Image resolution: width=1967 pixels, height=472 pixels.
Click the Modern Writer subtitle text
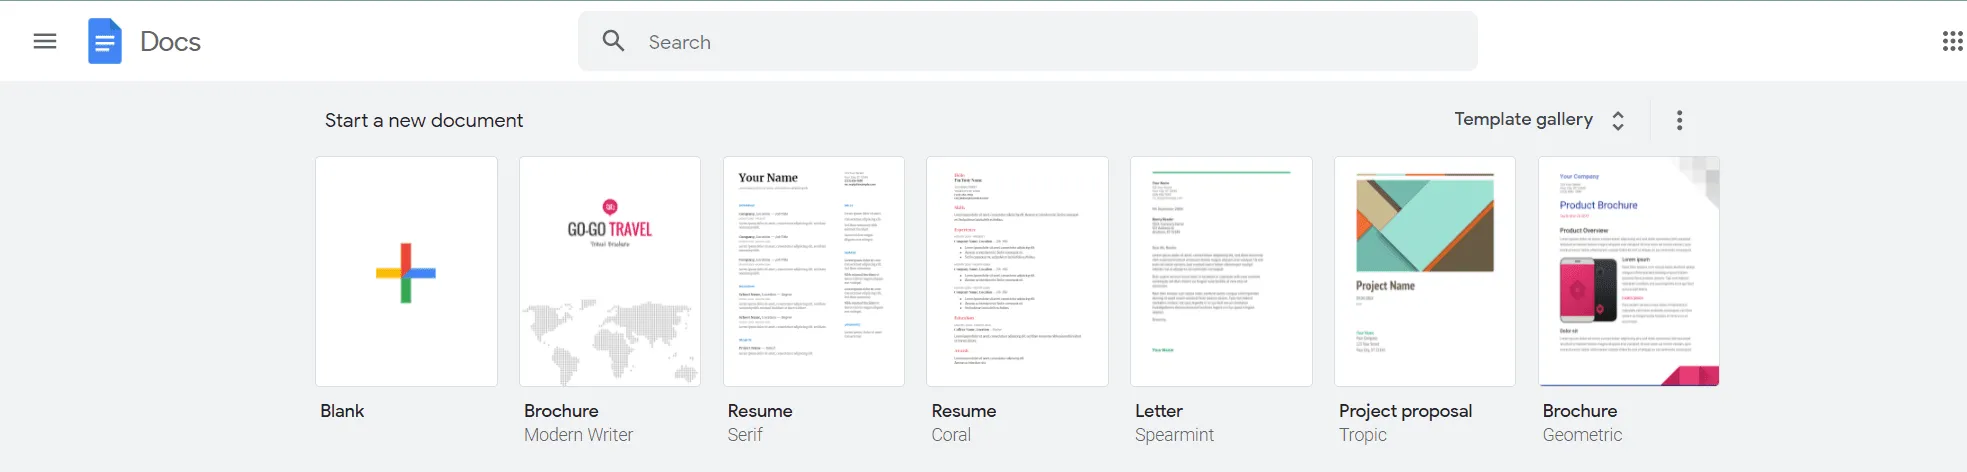tap(578, 435)
